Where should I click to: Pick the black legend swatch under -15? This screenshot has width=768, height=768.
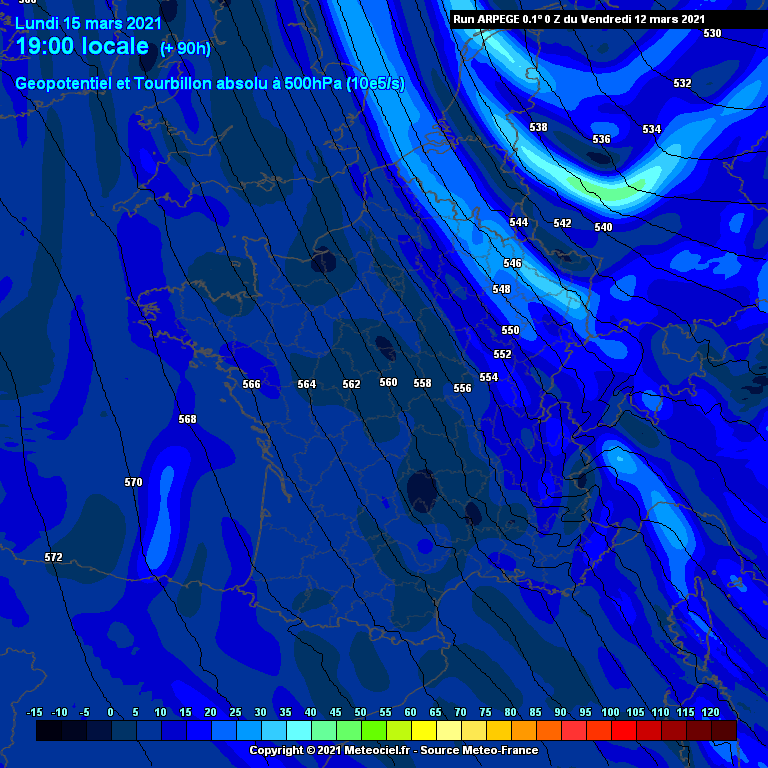pos(48,731)
